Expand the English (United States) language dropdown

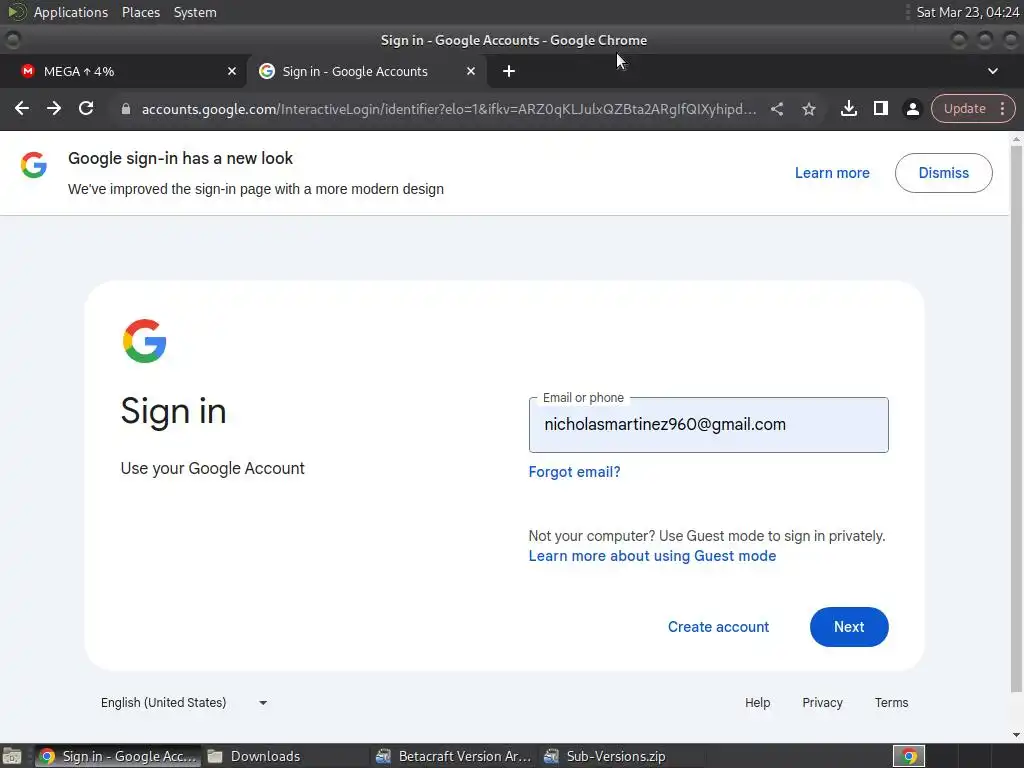[x=184, y=703]
